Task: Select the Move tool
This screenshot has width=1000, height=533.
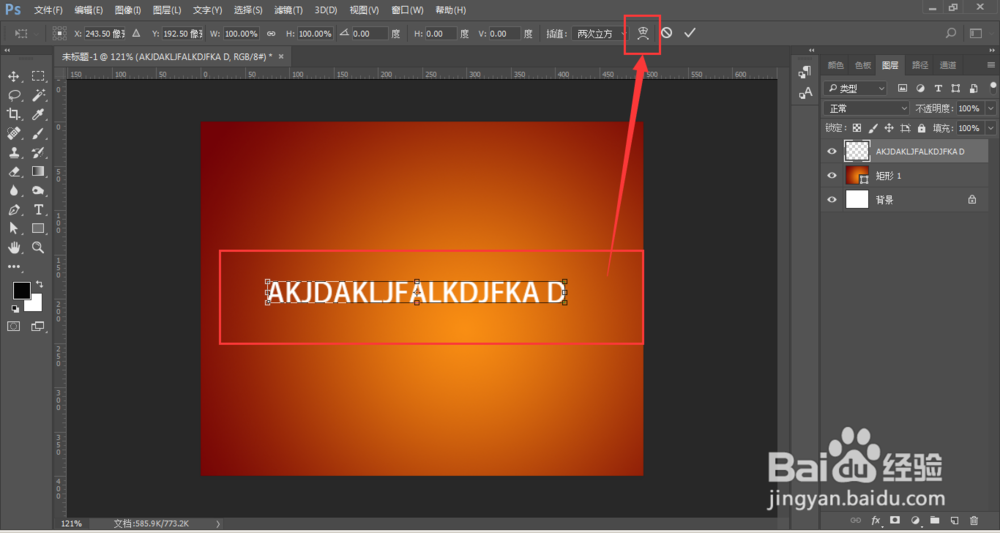Action: [x=13, y=77]
